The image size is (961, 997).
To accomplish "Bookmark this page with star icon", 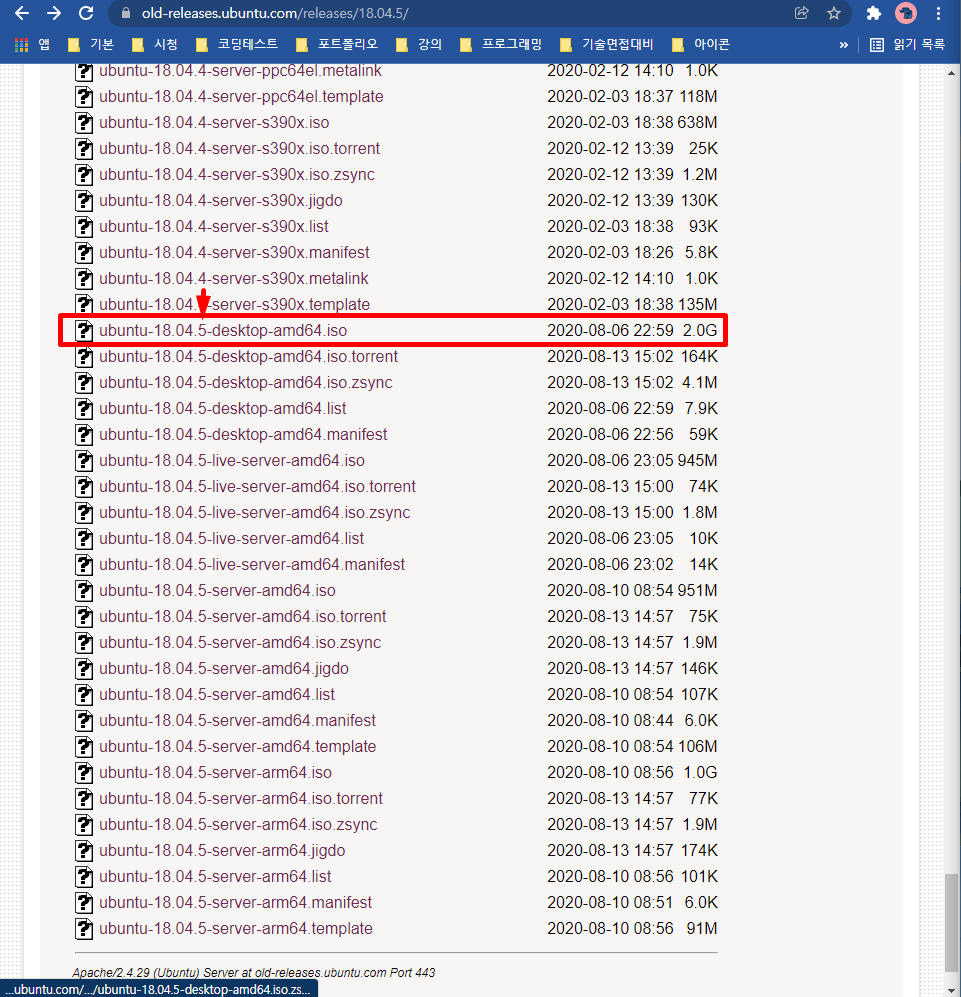I will pyautogui.click(x=834, y=13).
